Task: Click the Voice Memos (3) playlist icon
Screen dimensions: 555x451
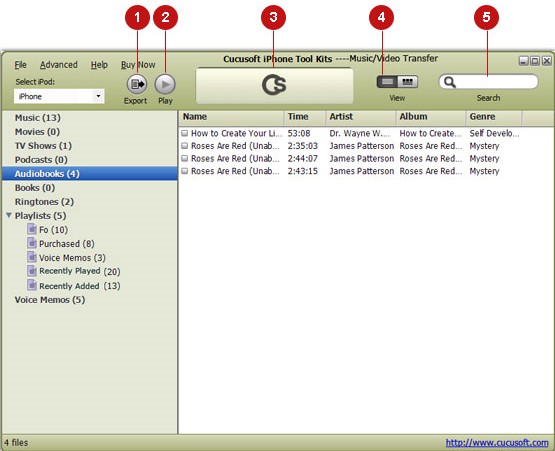Action: [x=32, y=257]
